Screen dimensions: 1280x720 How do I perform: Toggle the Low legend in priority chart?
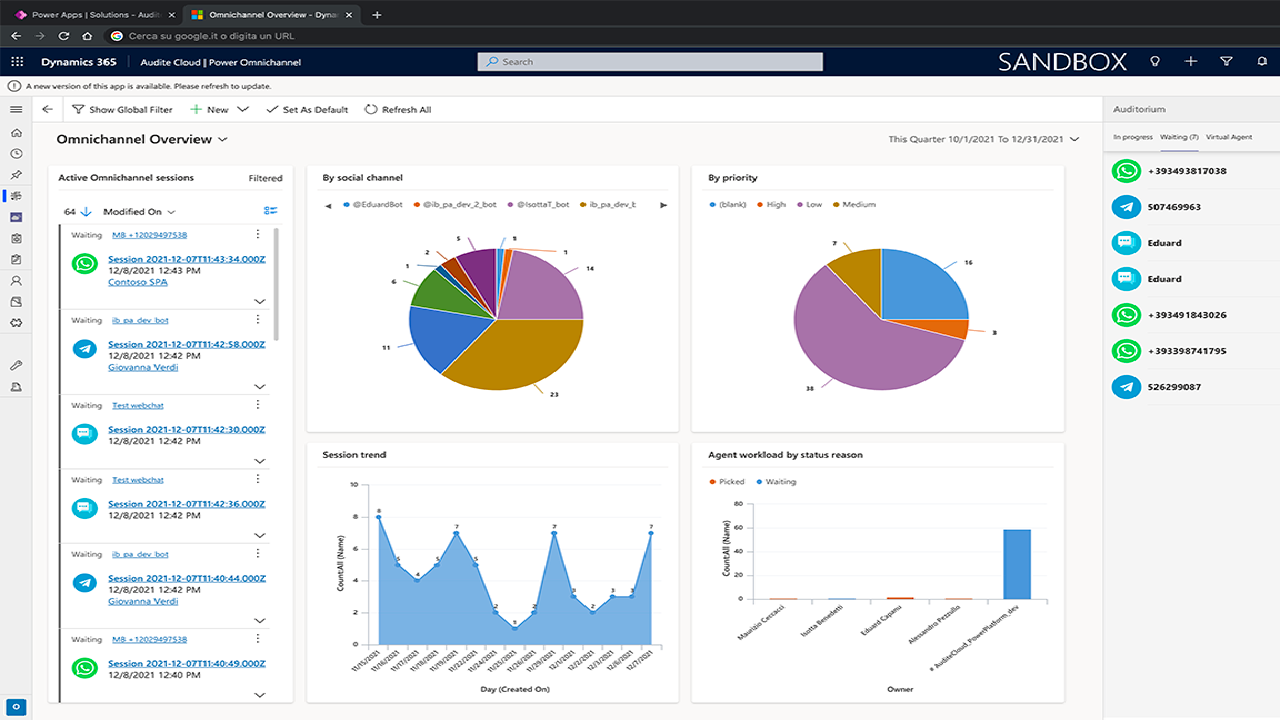[x=808, y=205]
